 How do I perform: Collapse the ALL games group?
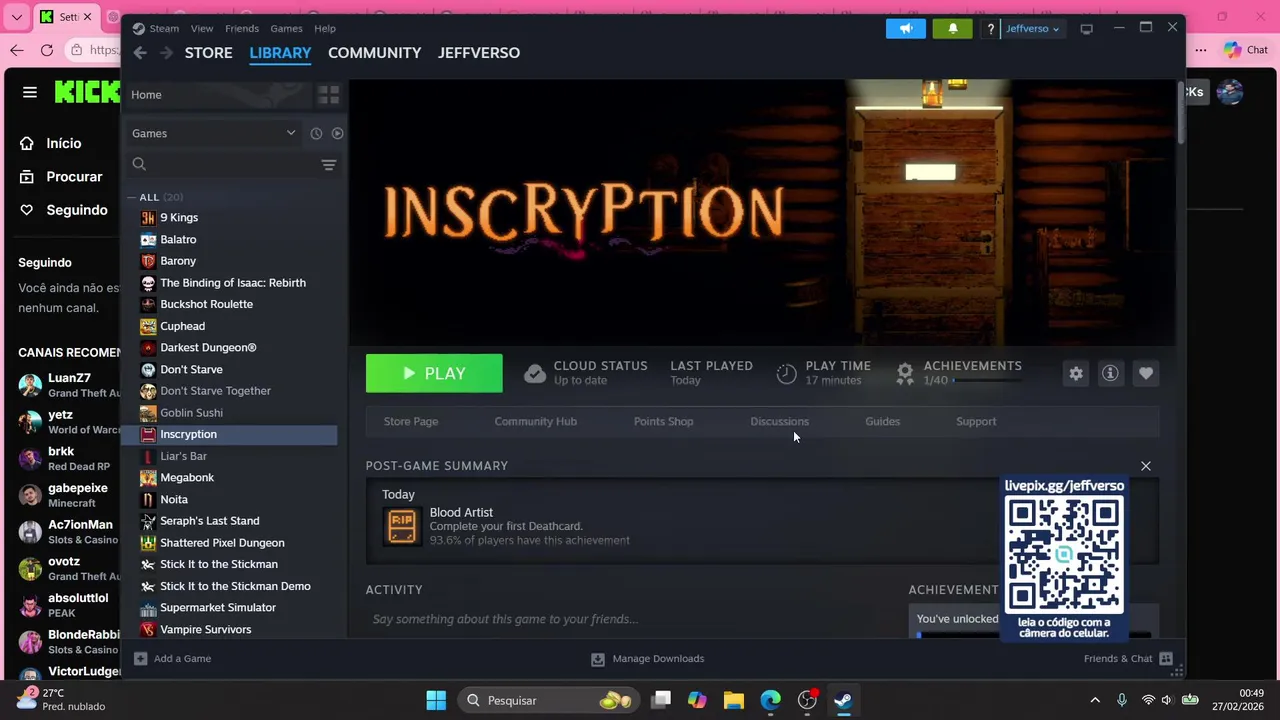[131, 198]
